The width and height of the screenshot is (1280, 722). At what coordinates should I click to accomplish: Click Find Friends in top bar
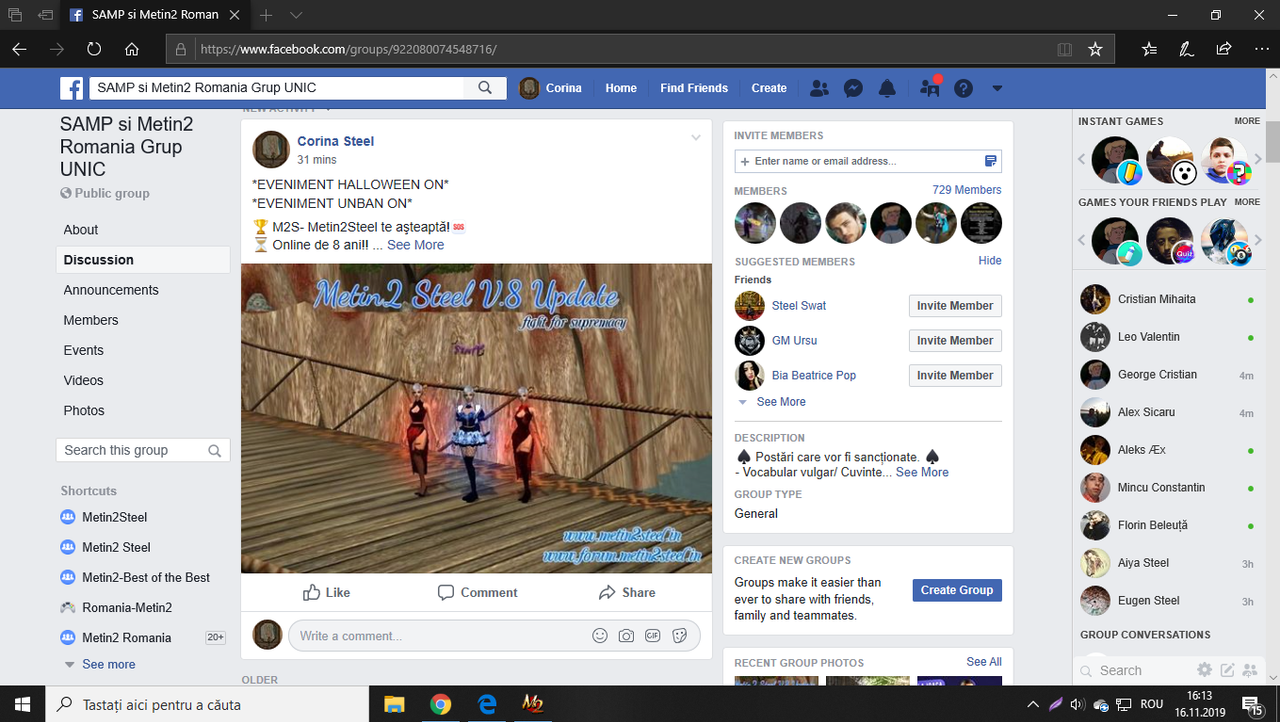[x=694, y=88]
